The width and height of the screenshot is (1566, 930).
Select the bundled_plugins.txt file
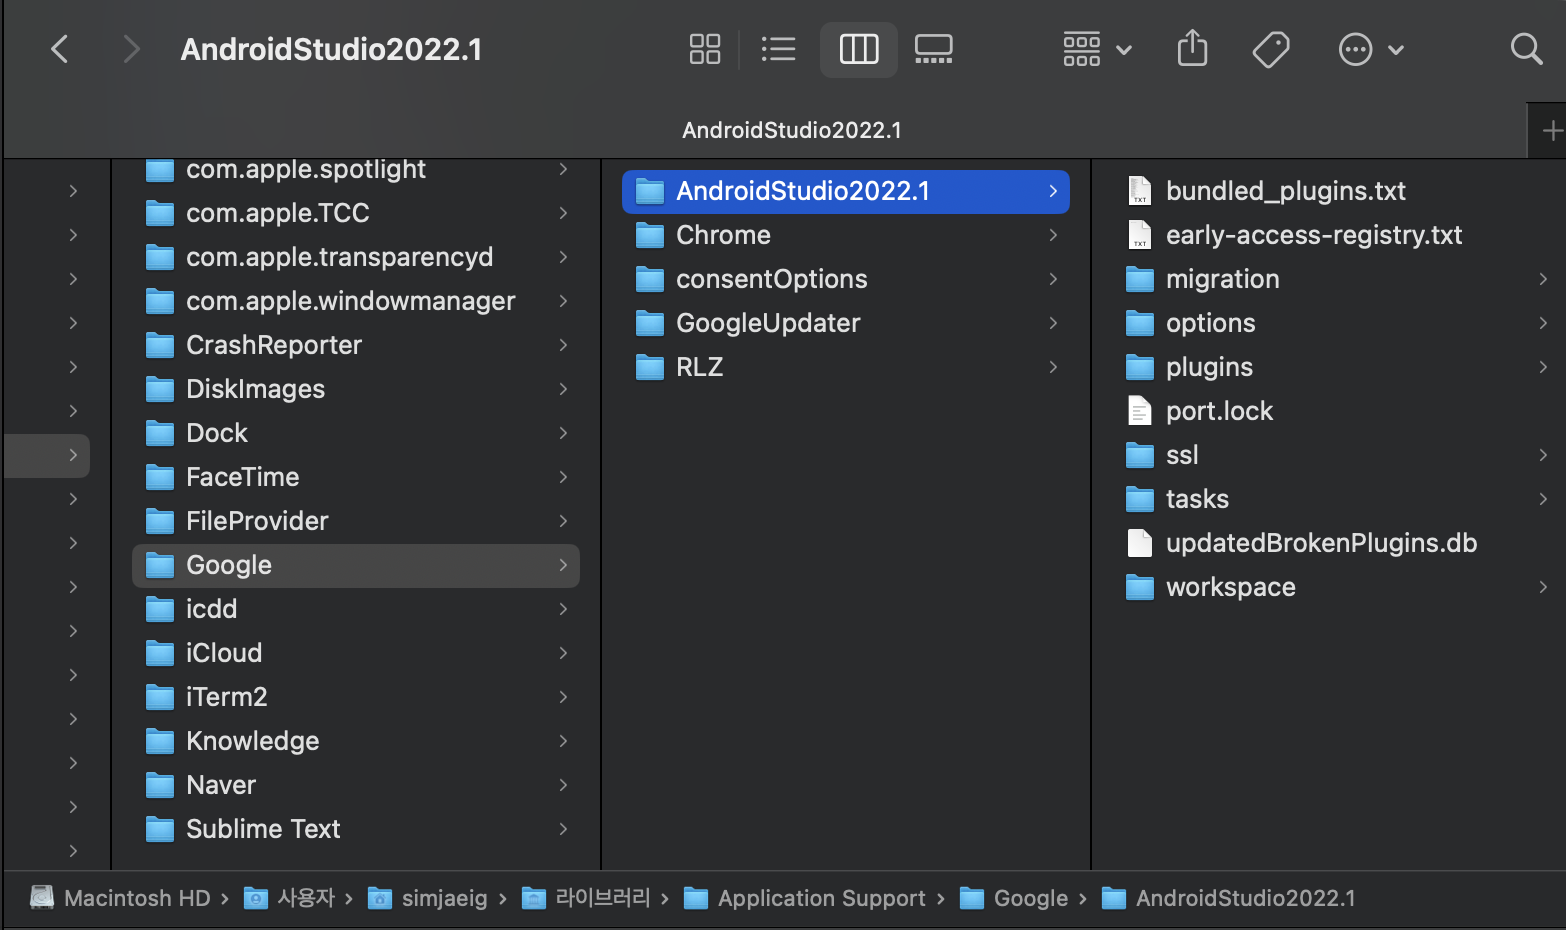1285,191
